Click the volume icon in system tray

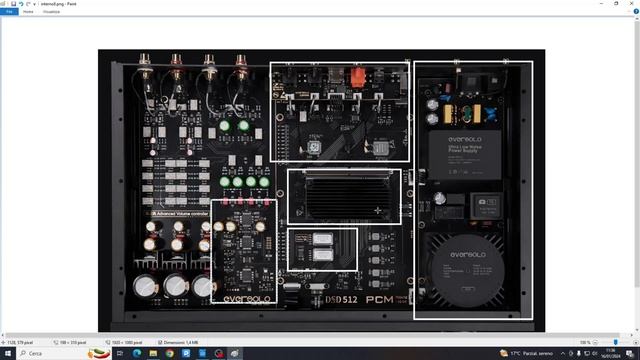tap(595, 353)
